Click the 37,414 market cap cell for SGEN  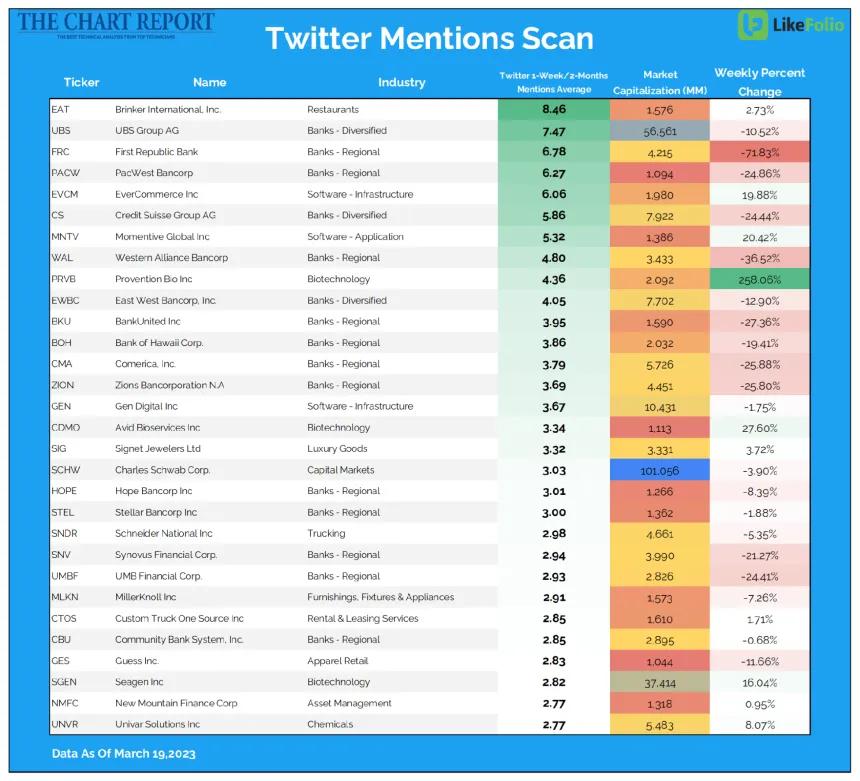pos(660,683)
